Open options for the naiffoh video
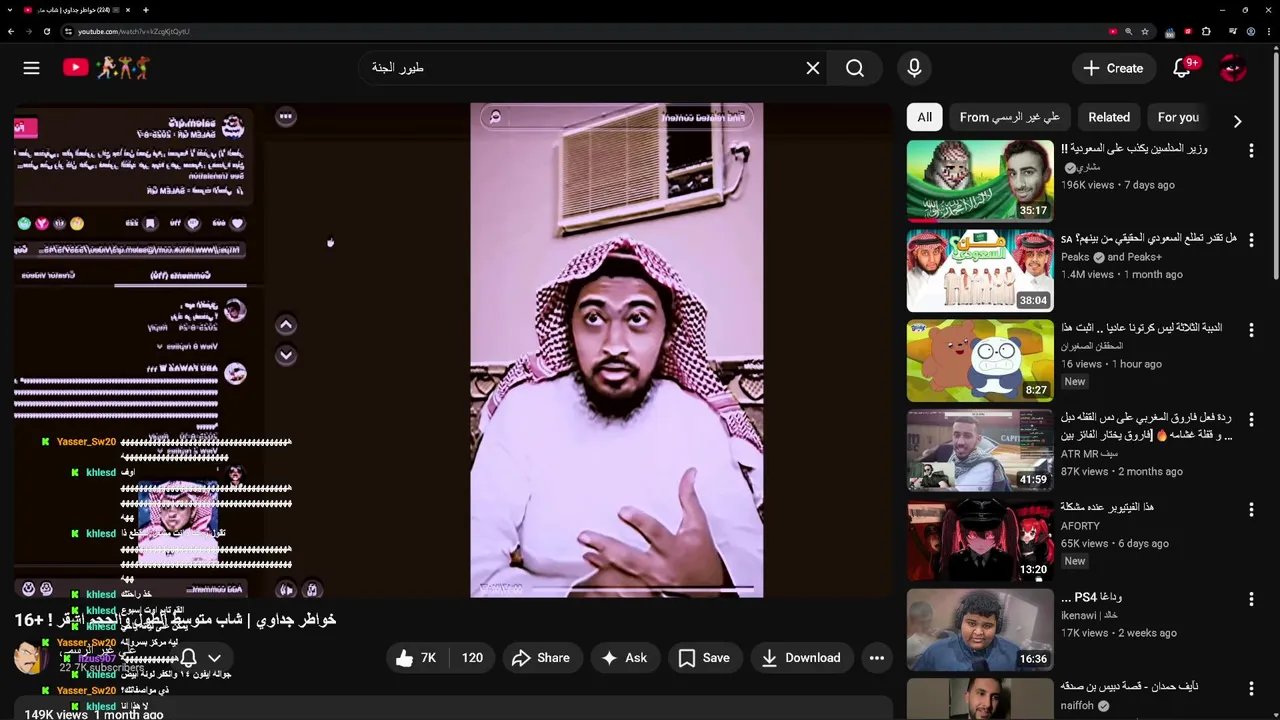The image size is (1280, 720). 1251,688
